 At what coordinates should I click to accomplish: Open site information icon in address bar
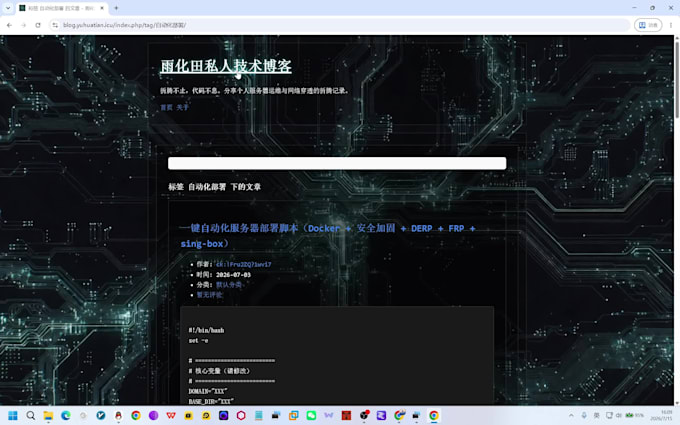tap(55, 25)
